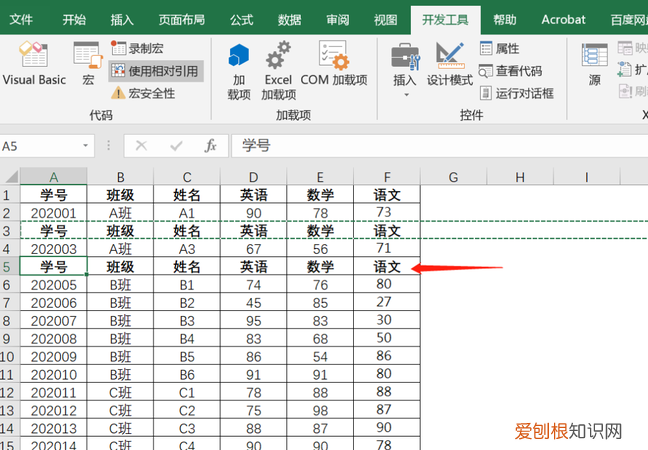This screenshot has height=450, width=648.
Task: Open the 加载项 add-ins button
Action: click(x=239, y=71)
